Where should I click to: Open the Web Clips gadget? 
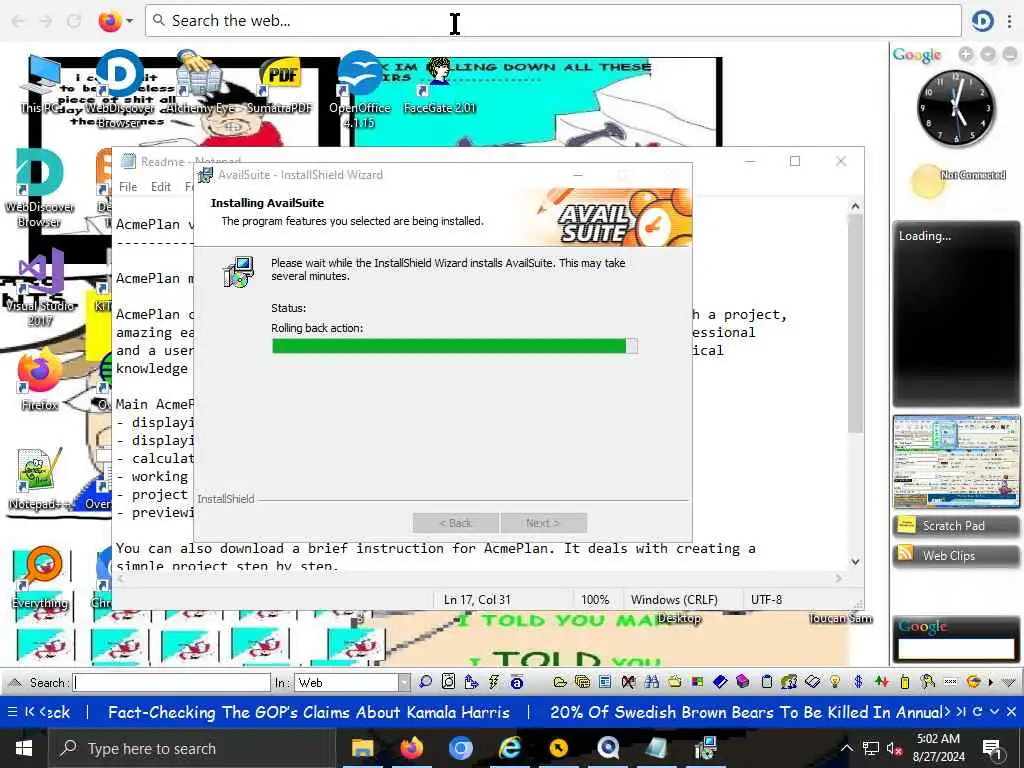click(955, 555)
